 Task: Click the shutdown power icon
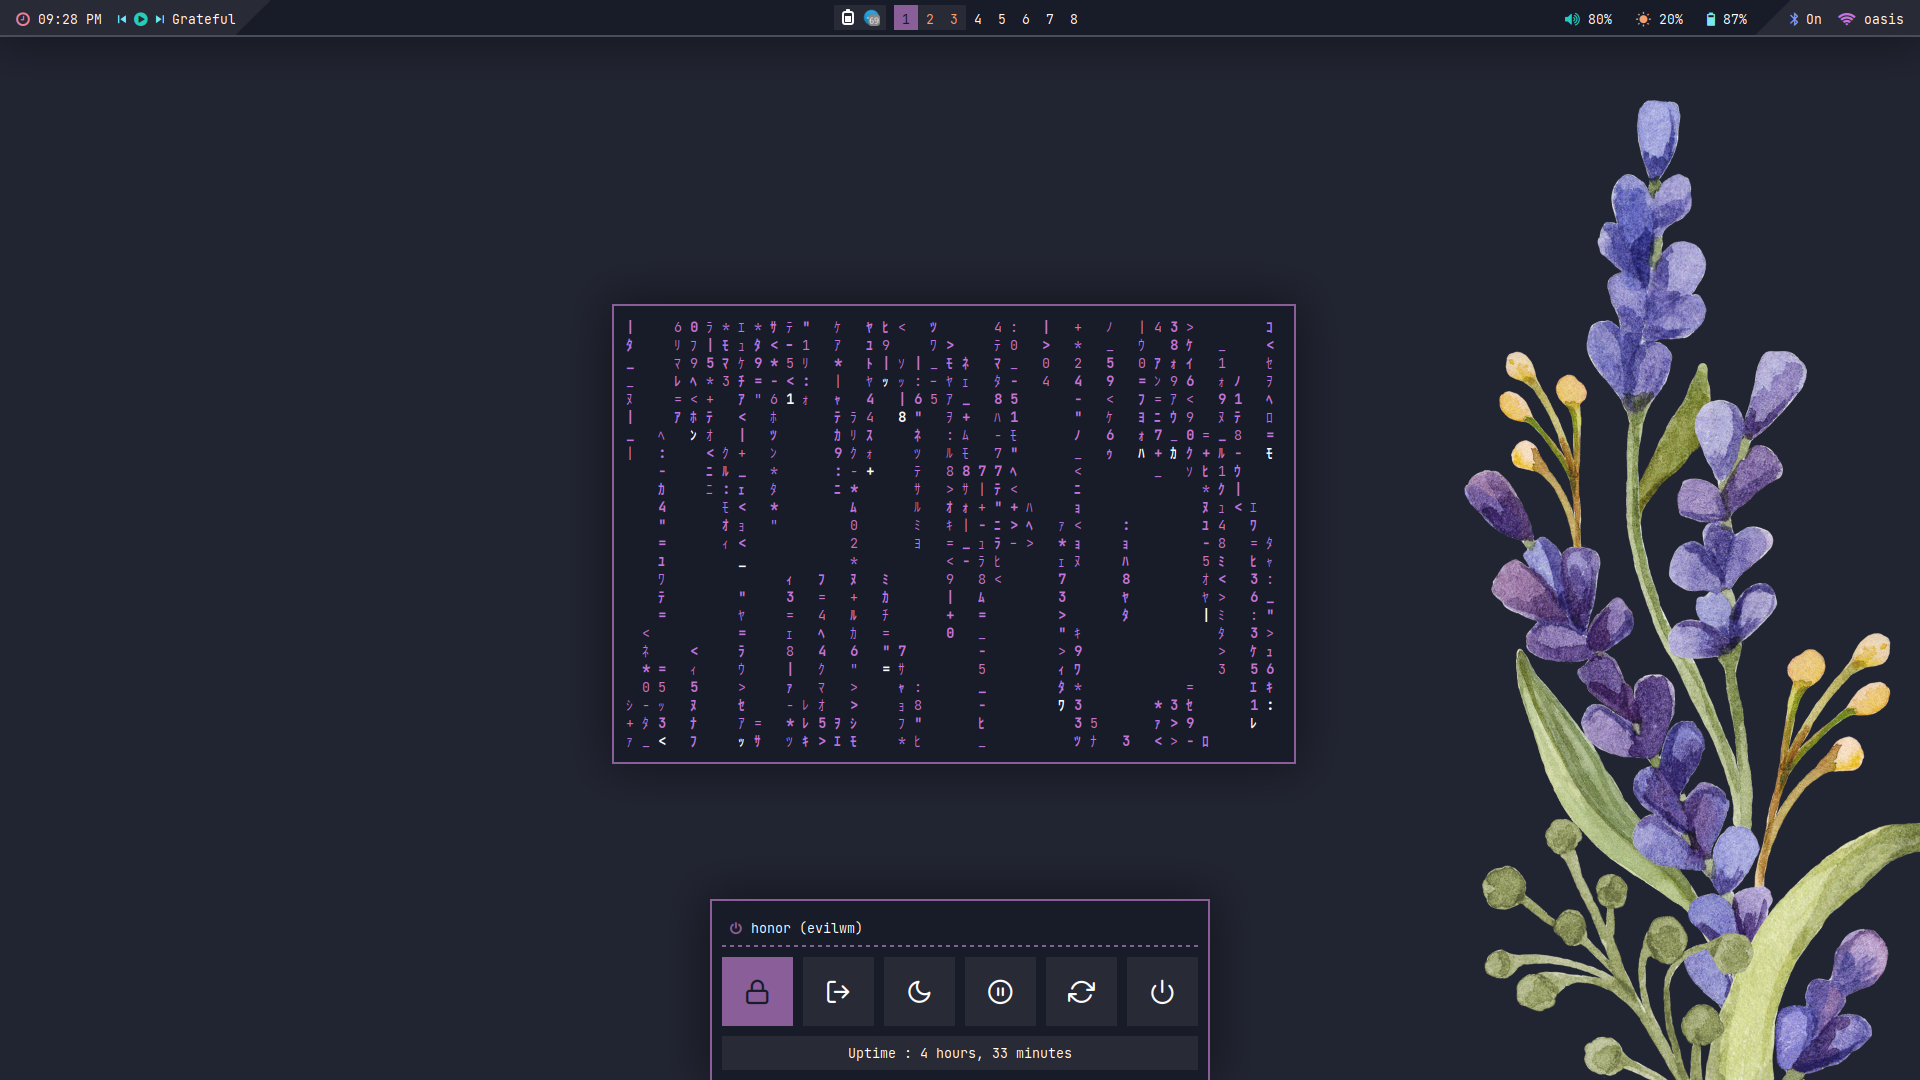[1162, 991]
